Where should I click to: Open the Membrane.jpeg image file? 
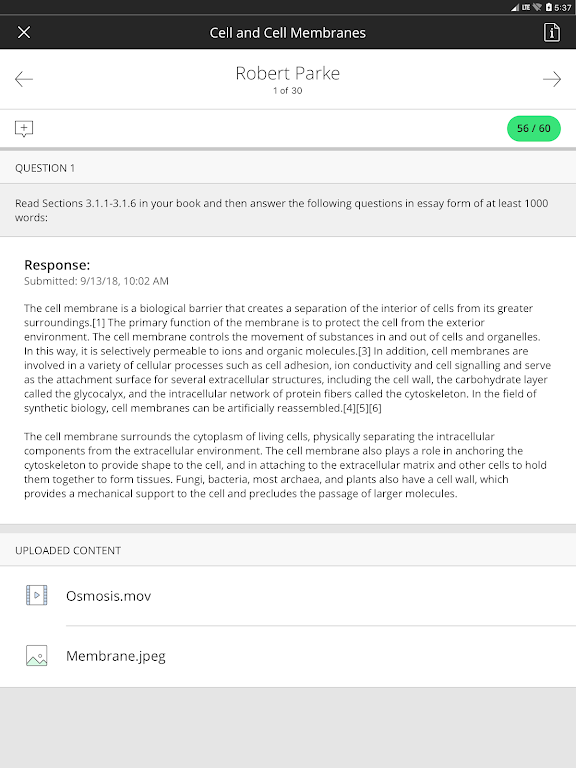point(288,656)
